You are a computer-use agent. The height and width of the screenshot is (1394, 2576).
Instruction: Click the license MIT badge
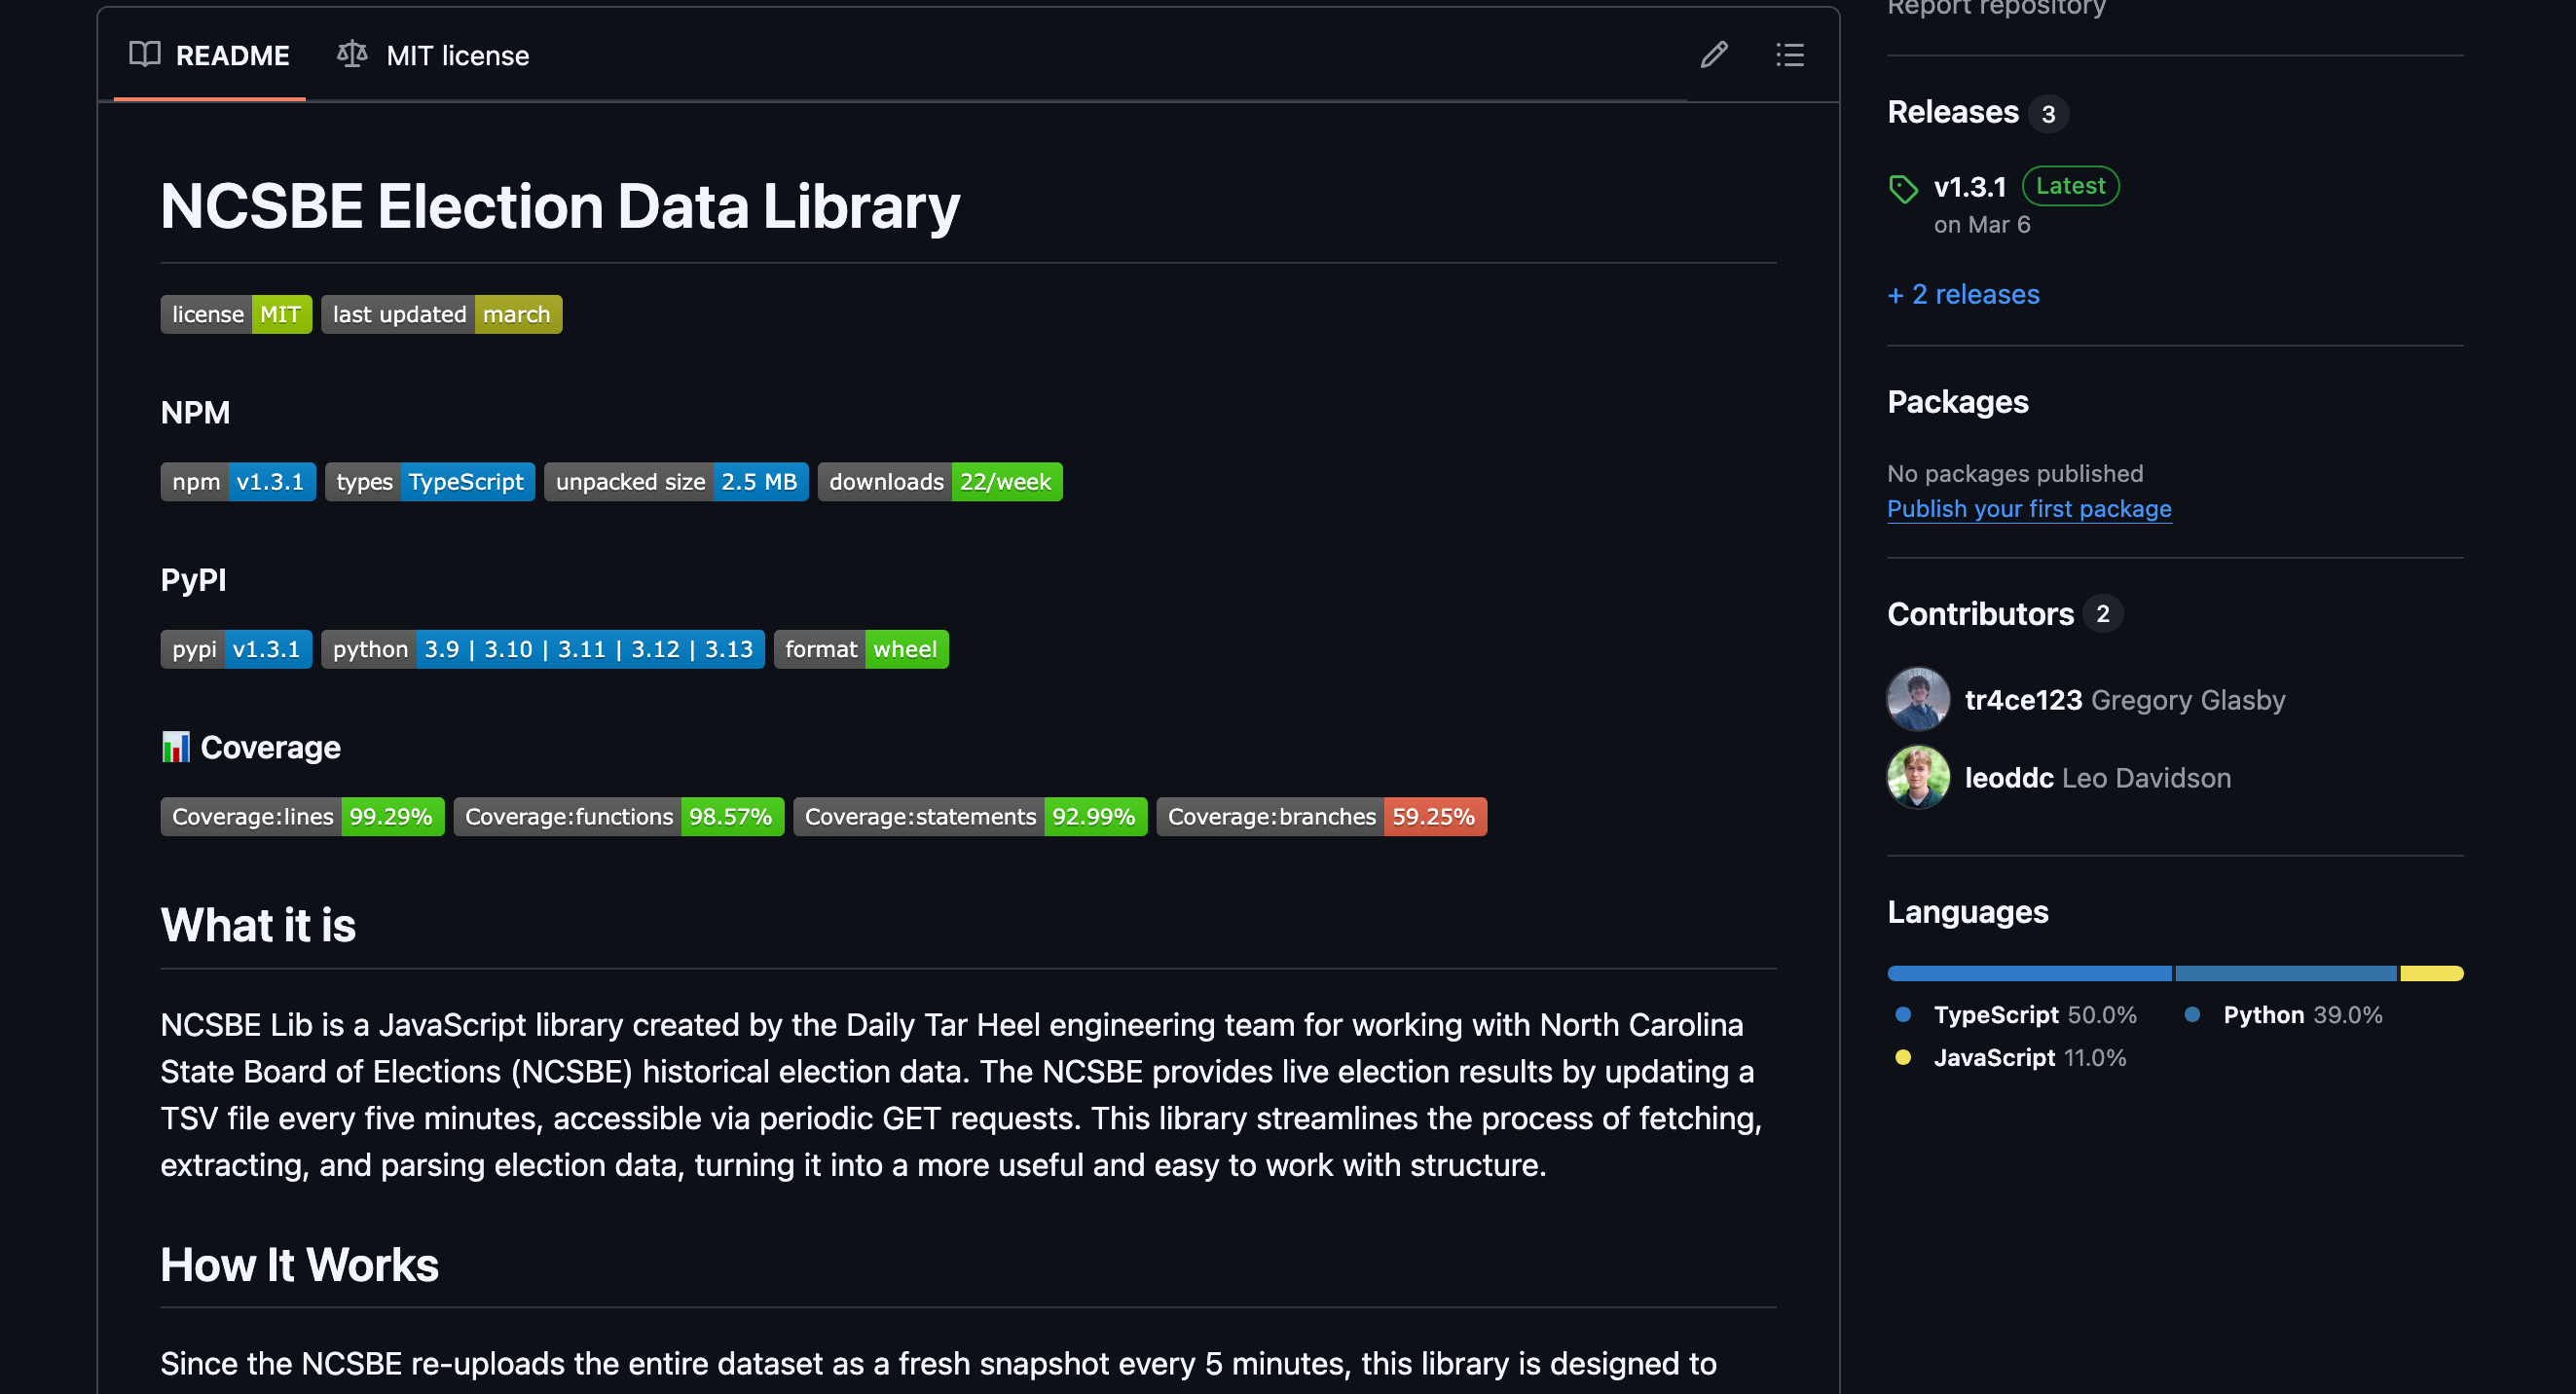[236, 314]
